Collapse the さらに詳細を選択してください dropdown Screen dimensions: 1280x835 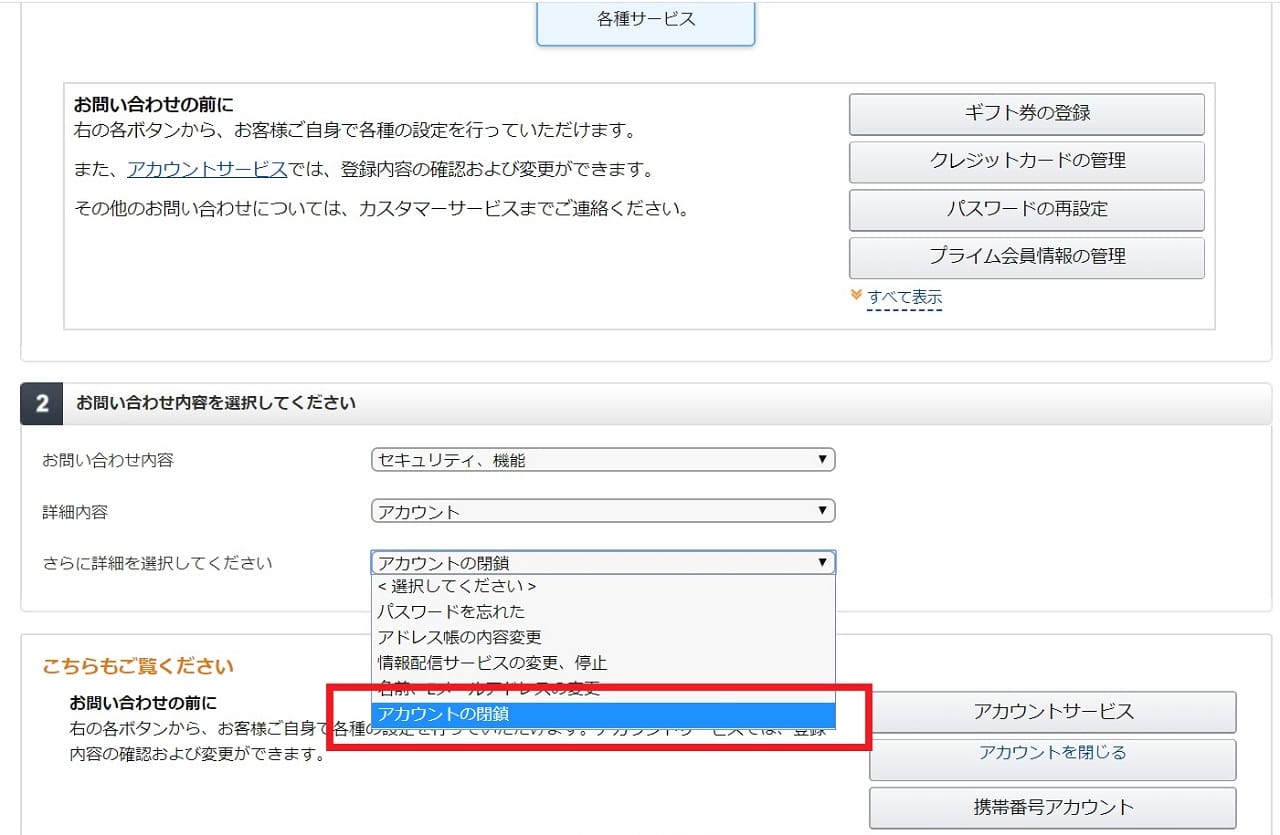602,563
